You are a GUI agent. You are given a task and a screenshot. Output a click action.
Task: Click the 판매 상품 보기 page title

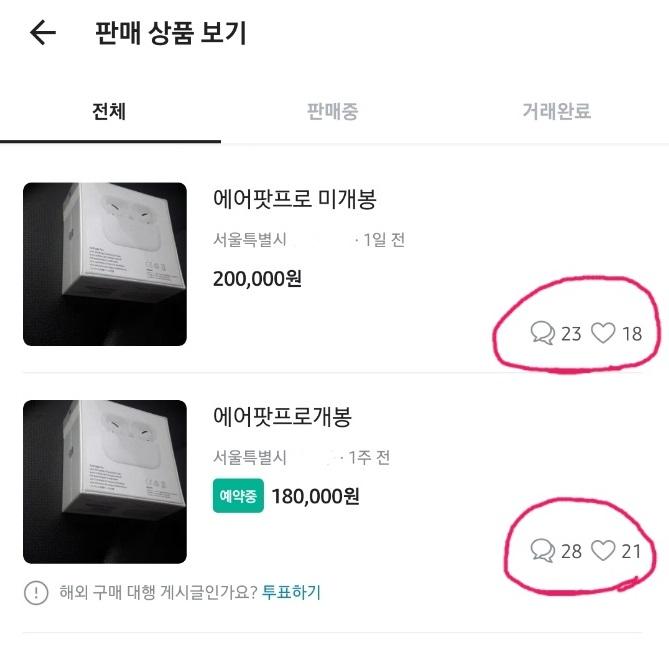[x=170, y=33]
